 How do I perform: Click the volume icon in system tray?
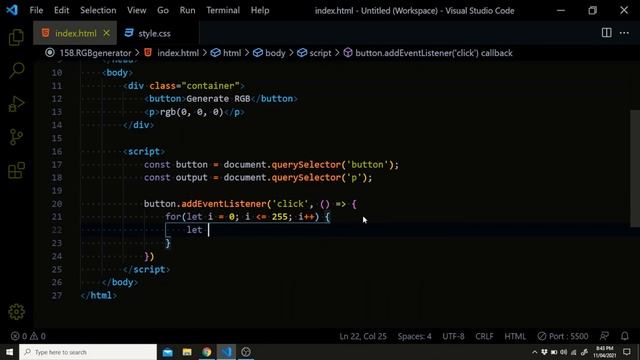(564, 352)
